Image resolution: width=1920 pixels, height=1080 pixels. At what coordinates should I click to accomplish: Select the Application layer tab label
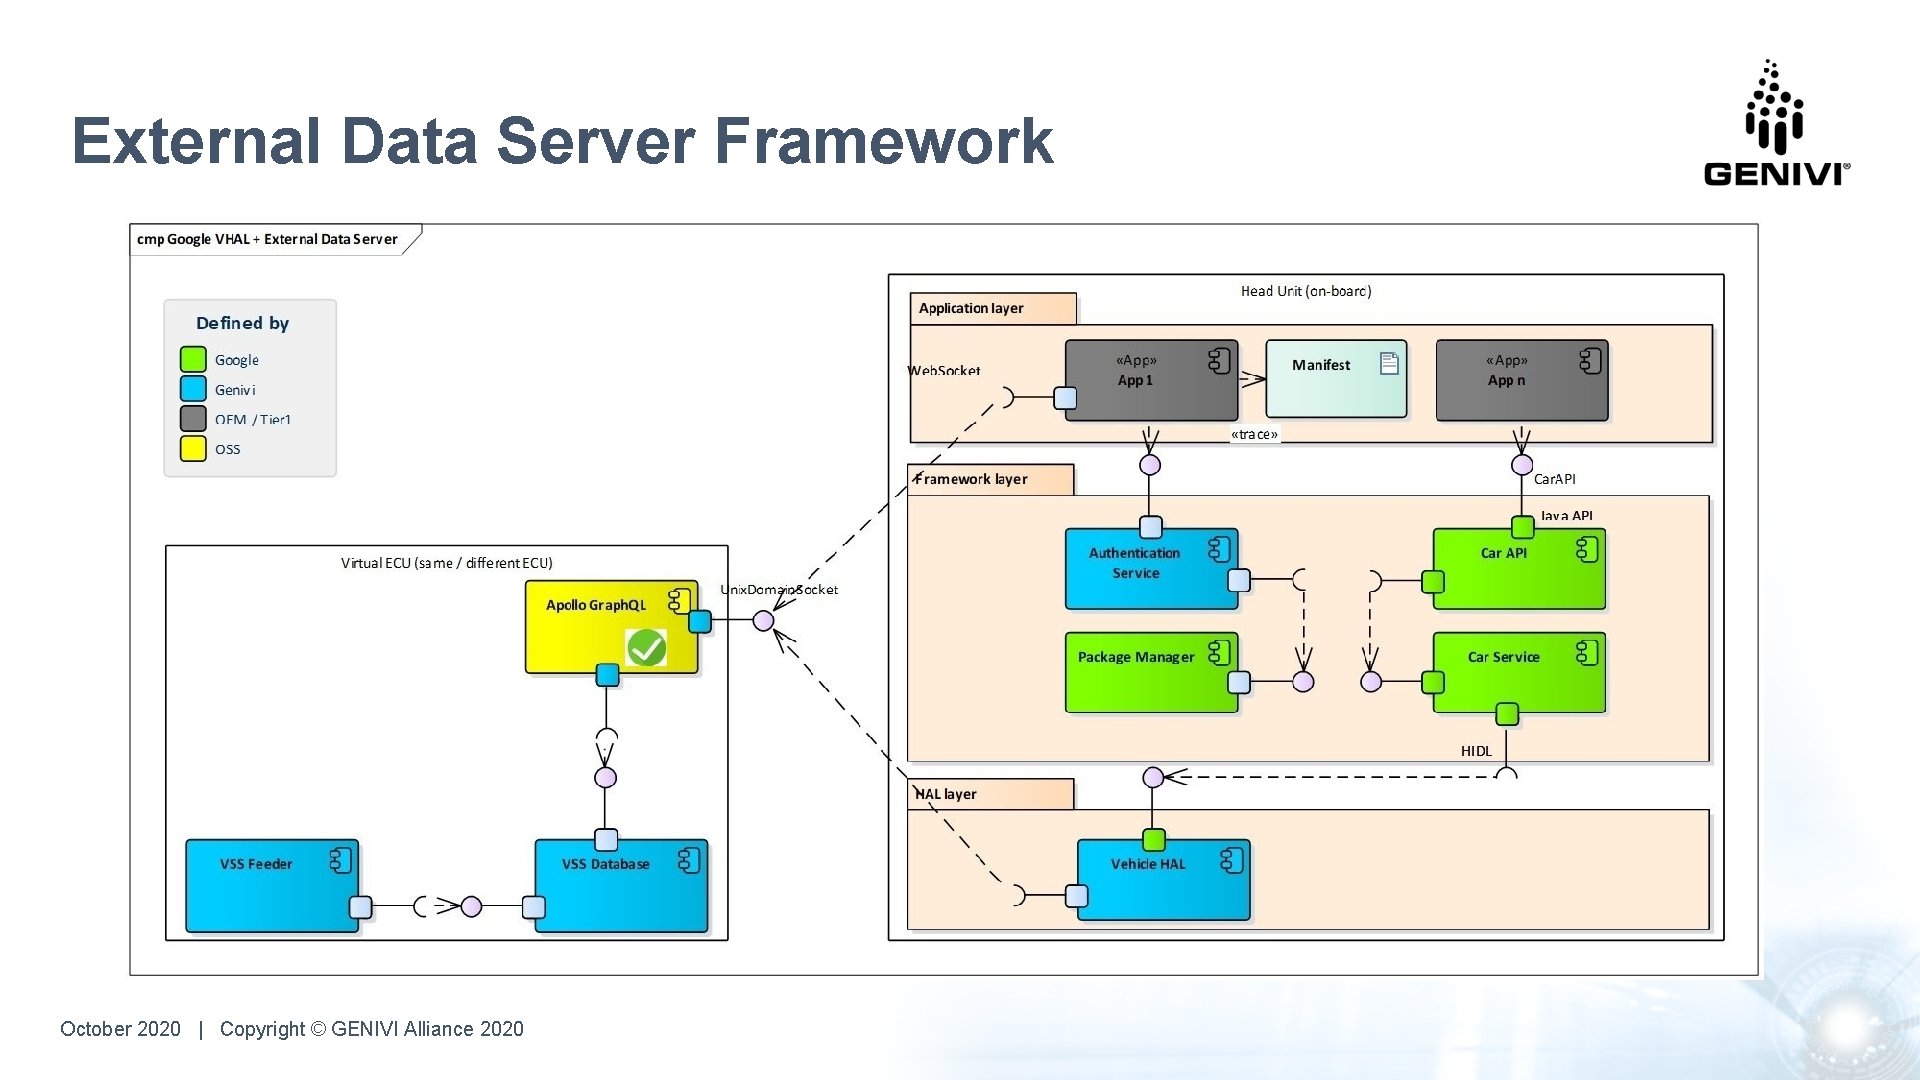coord(971,308)
